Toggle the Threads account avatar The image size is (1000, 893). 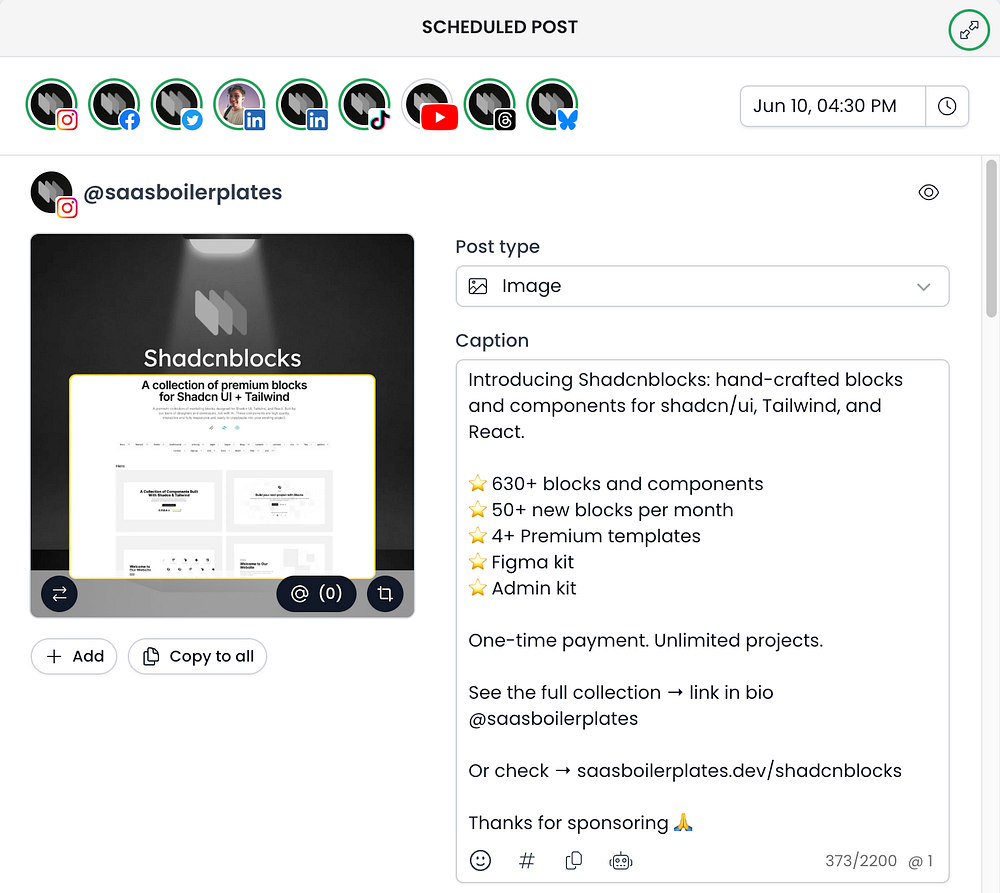pyautogui.click(x=489, y=105)
